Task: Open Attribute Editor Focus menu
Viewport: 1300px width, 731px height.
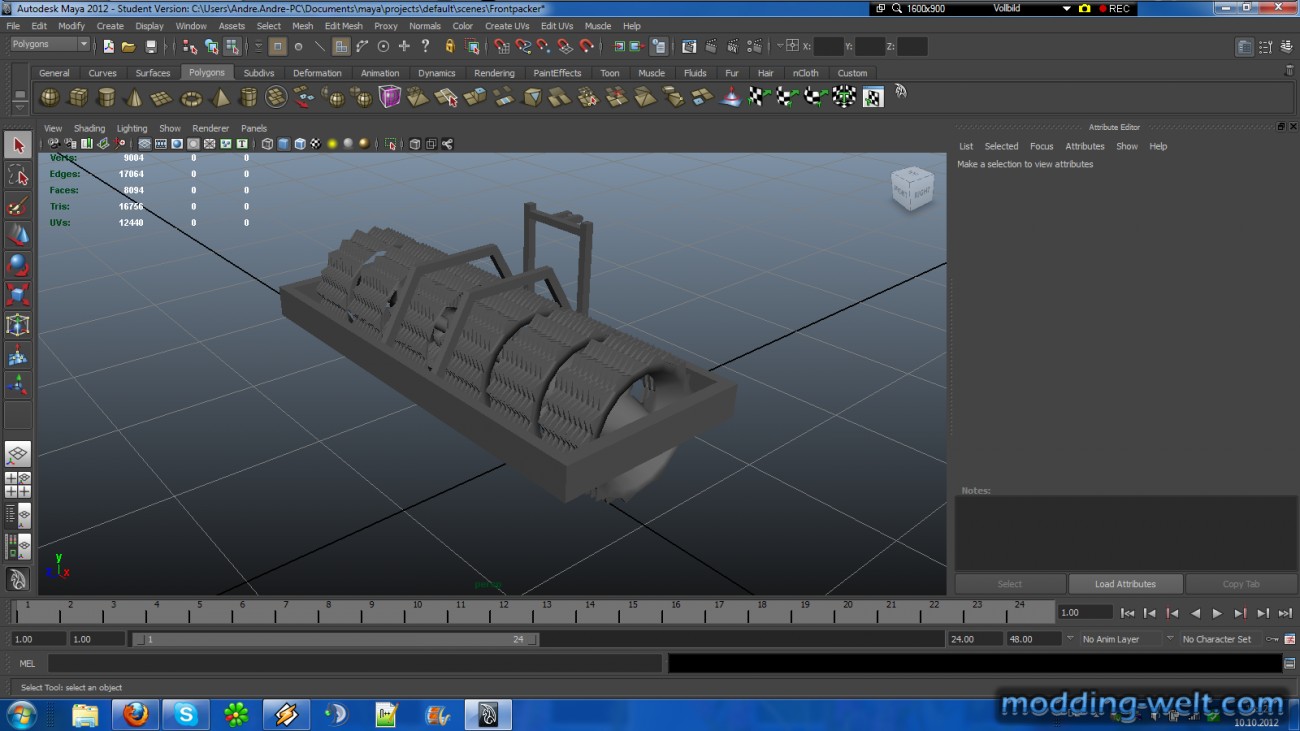Action: (x=1041, y=146)
